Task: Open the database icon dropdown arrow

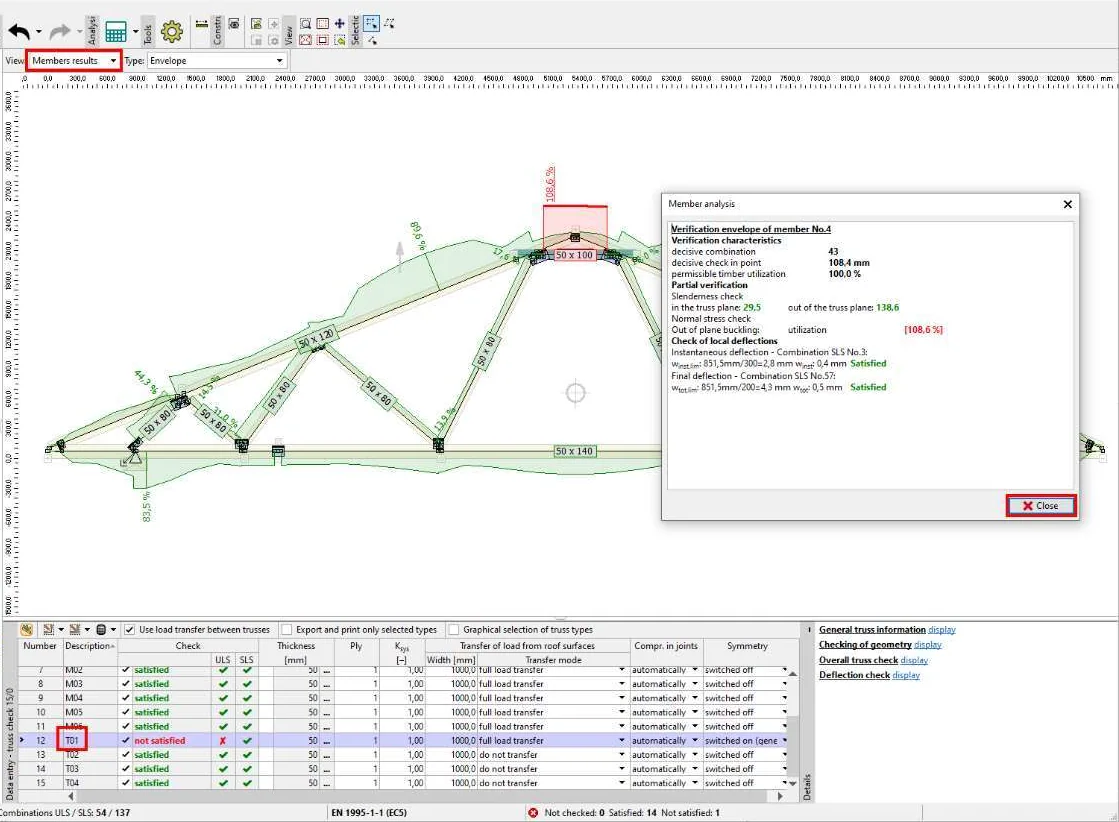Action: [x=113, y=629]
